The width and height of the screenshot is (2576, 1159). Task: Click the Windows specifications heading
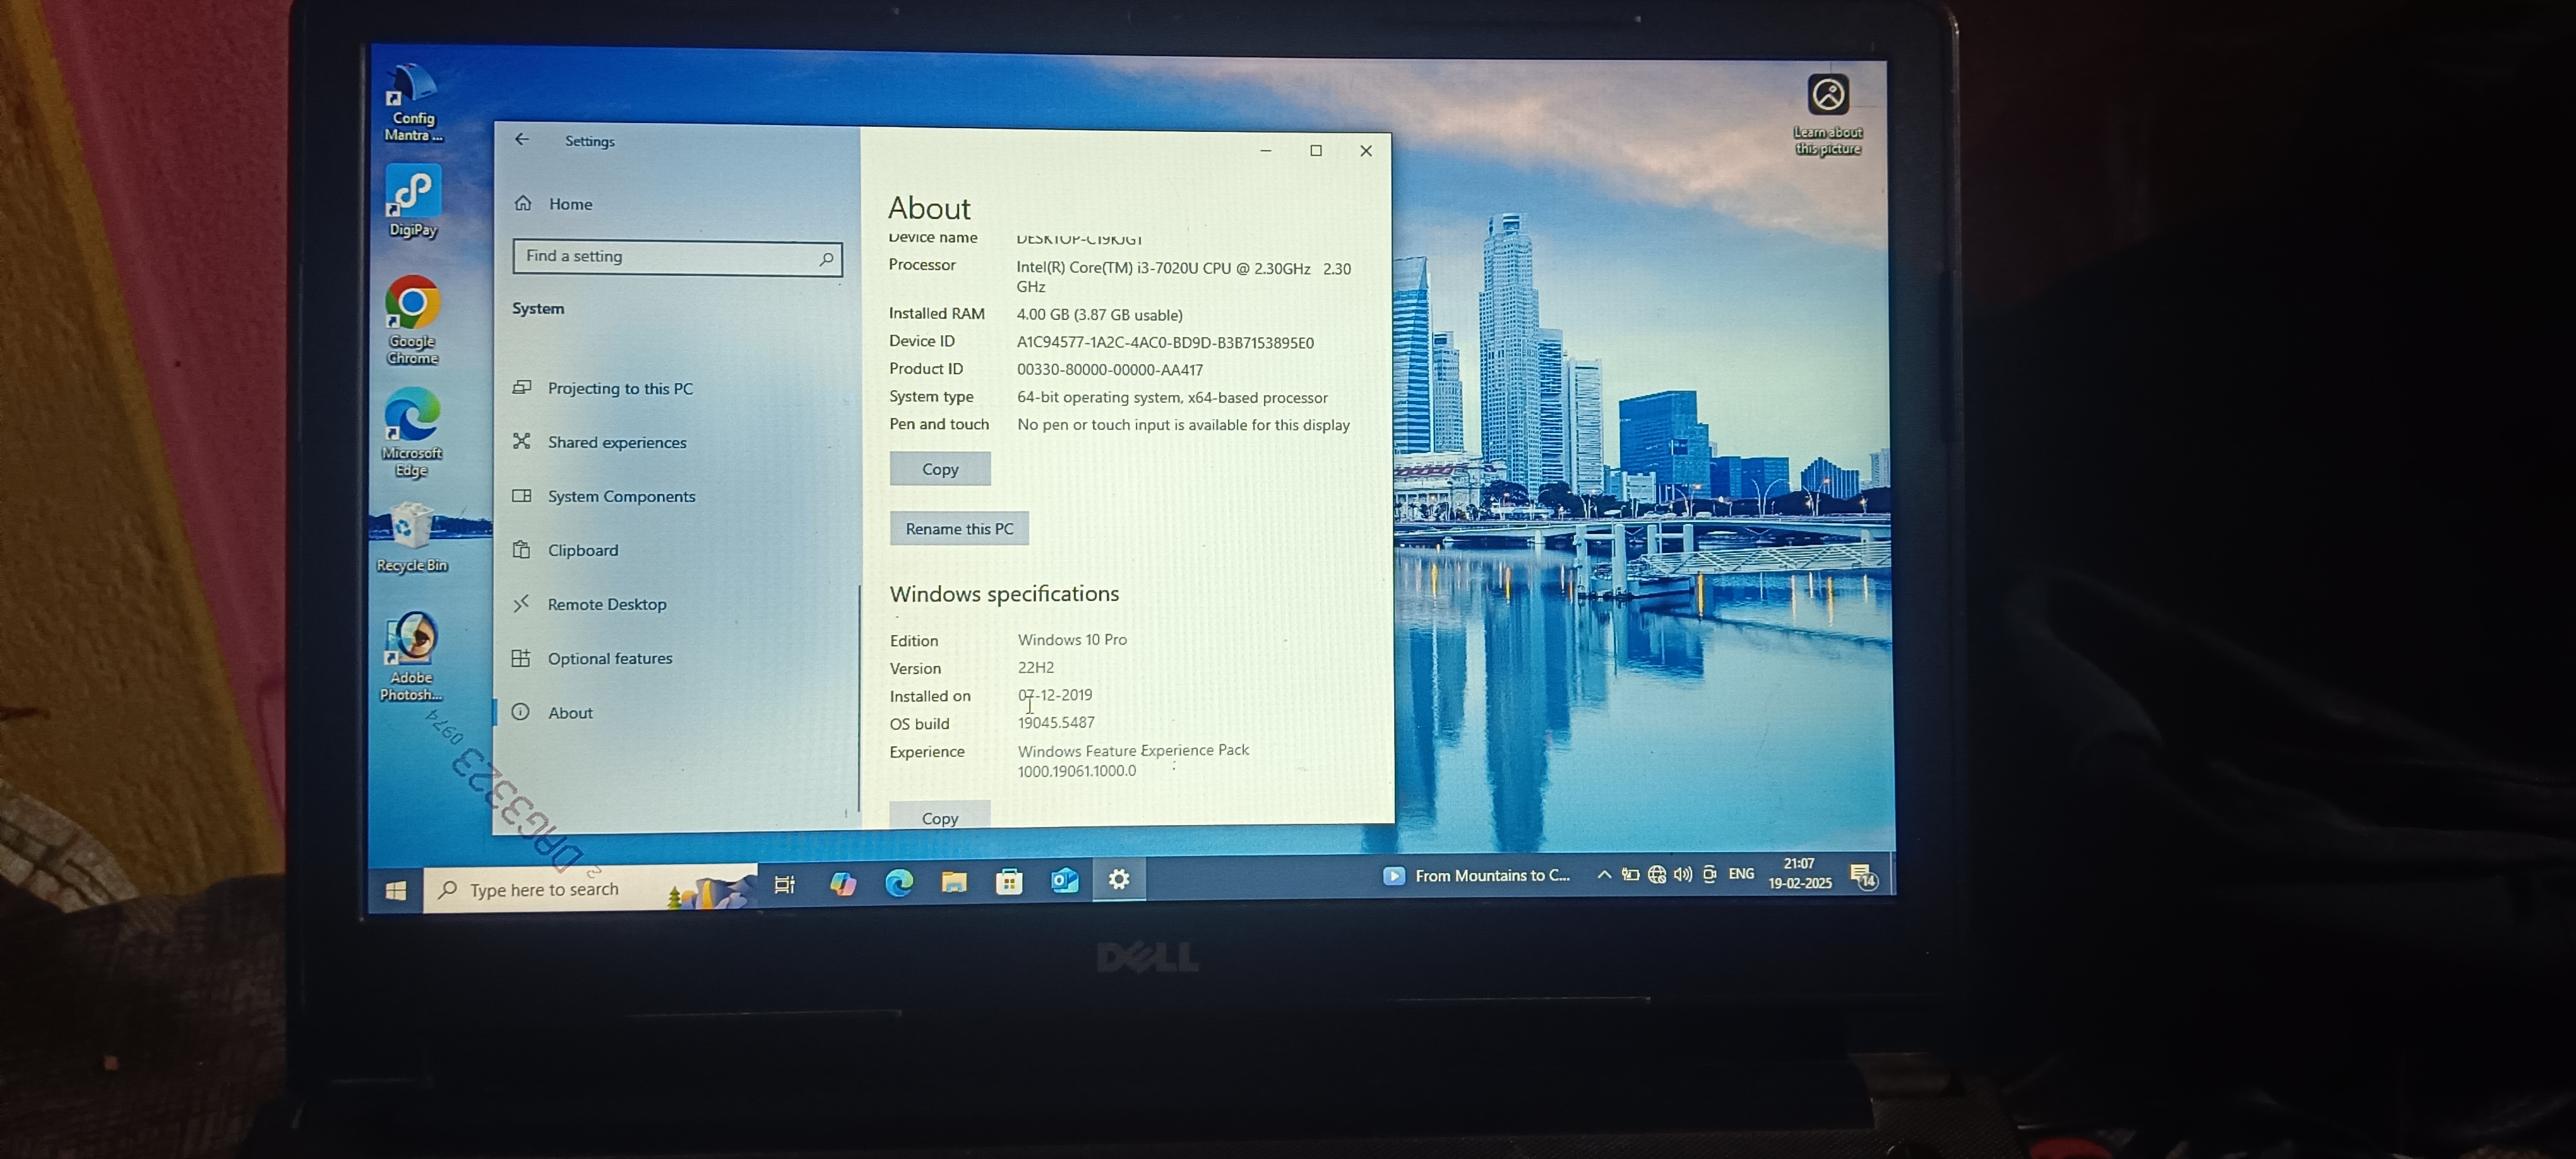(1004, 593)
